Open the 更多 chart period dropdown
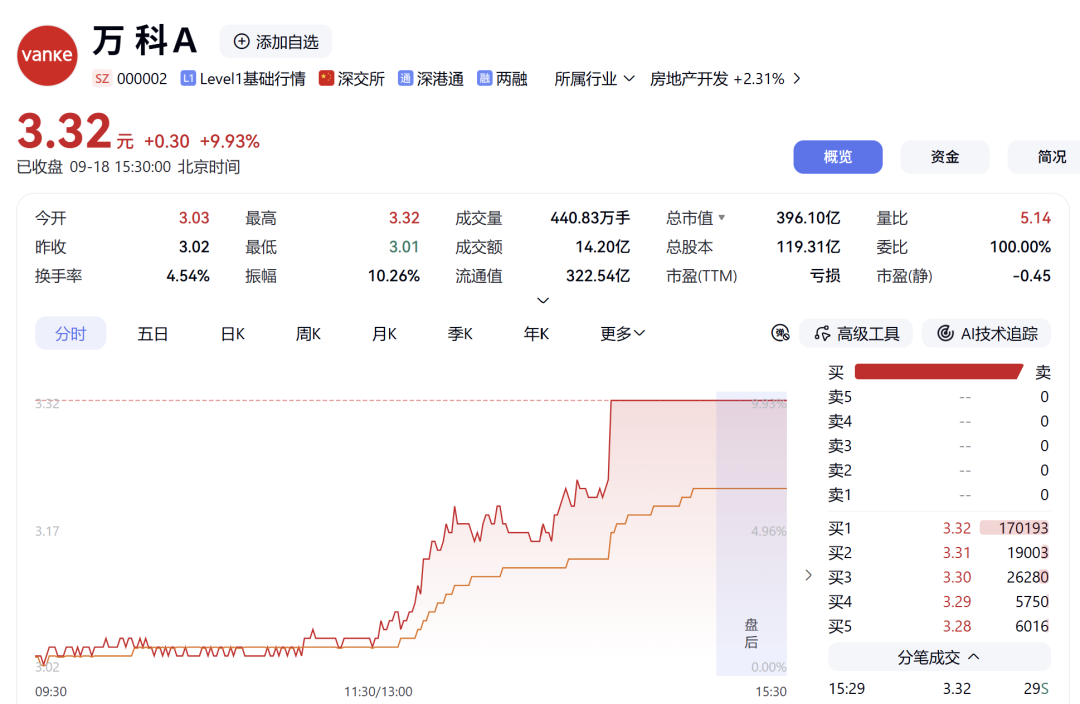The width and height of the screenshot is (1080, 704). click(622, 333)
